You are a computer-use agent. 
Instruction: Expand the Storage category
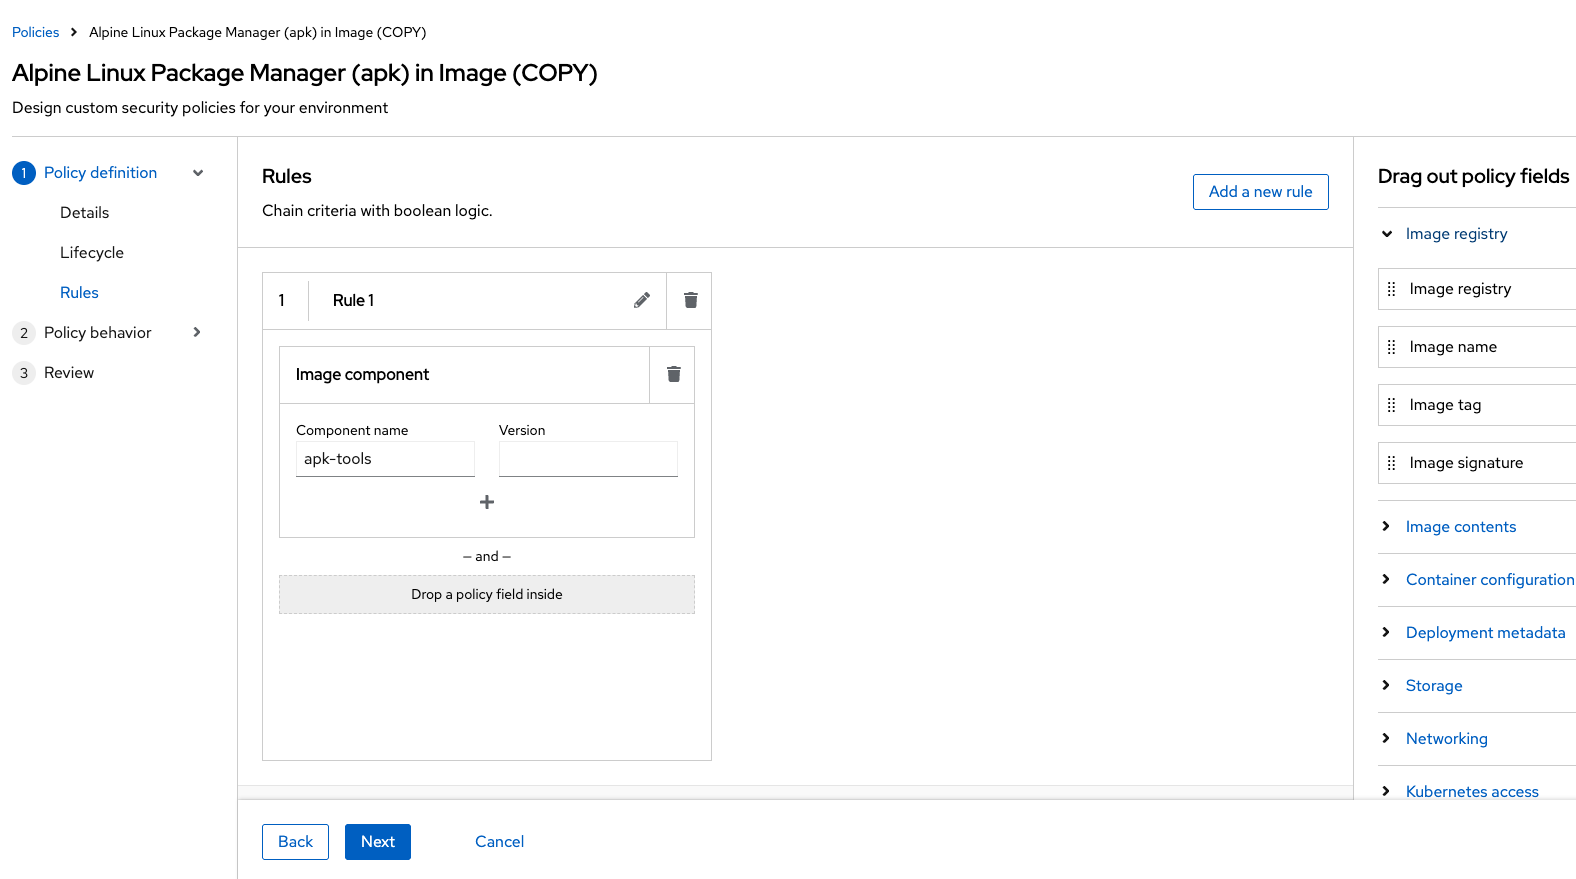1386,685
